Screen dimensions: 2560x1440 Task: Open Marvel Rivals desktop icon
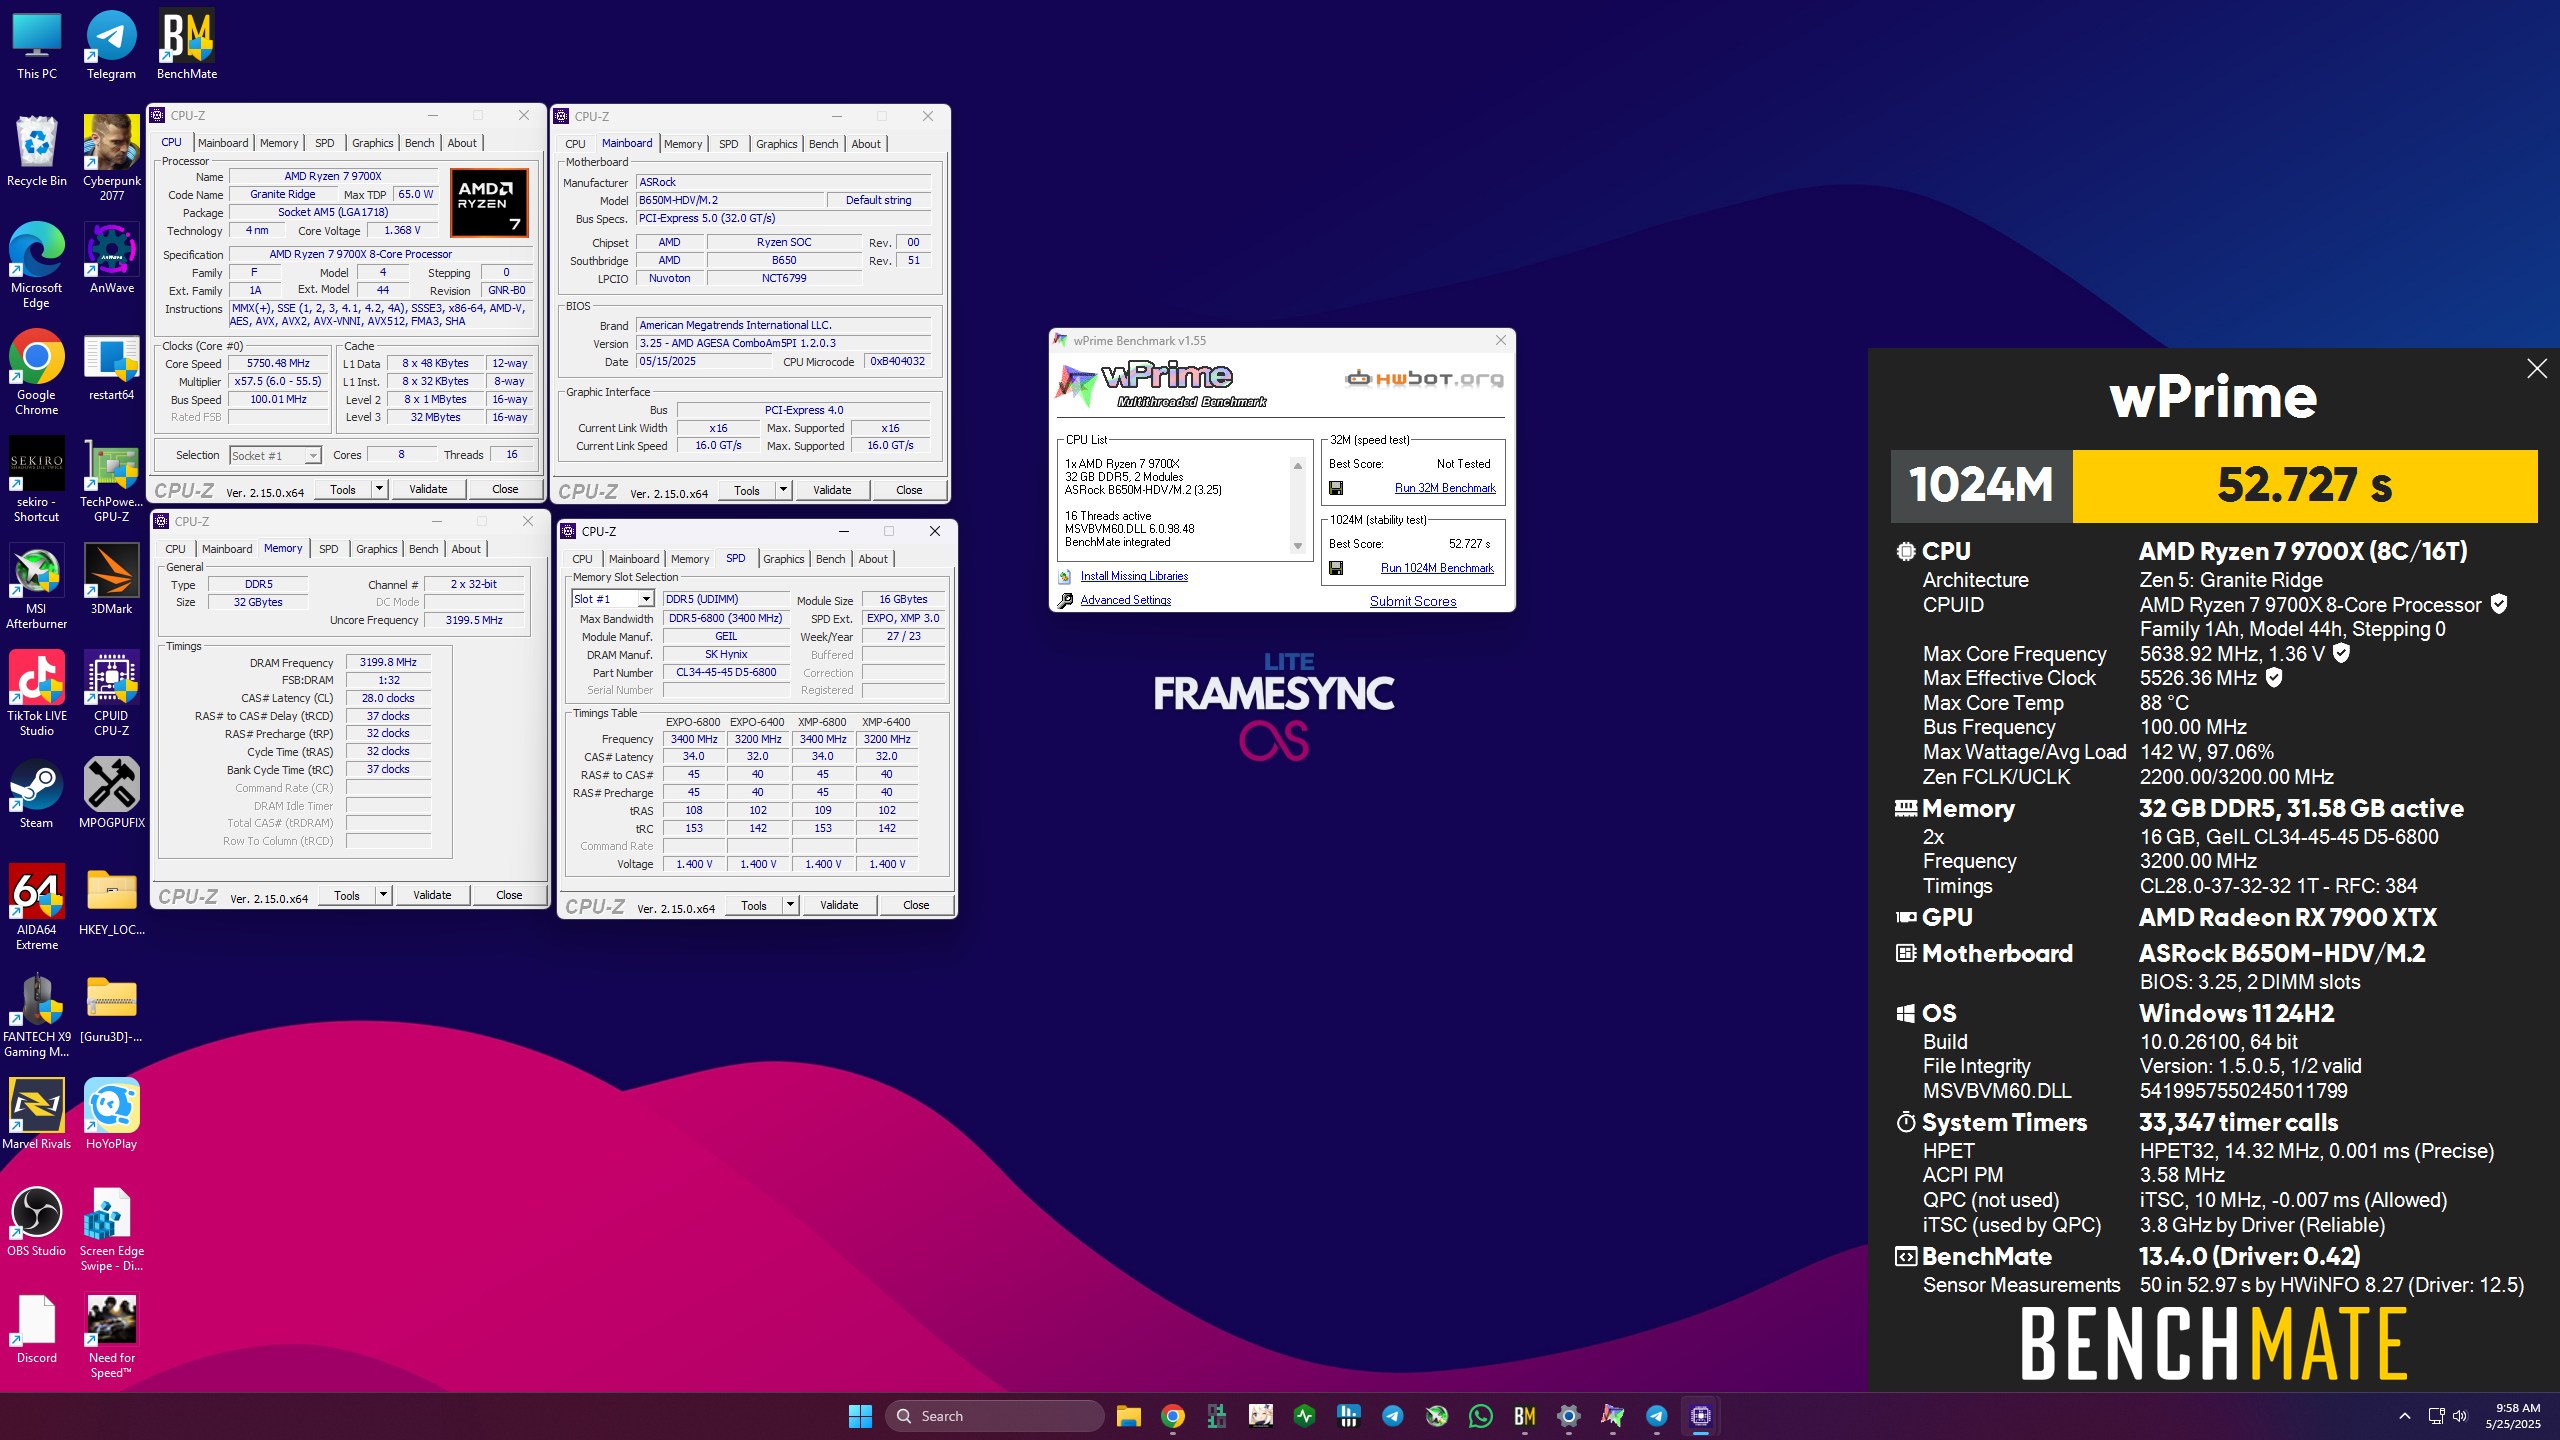37,1114
